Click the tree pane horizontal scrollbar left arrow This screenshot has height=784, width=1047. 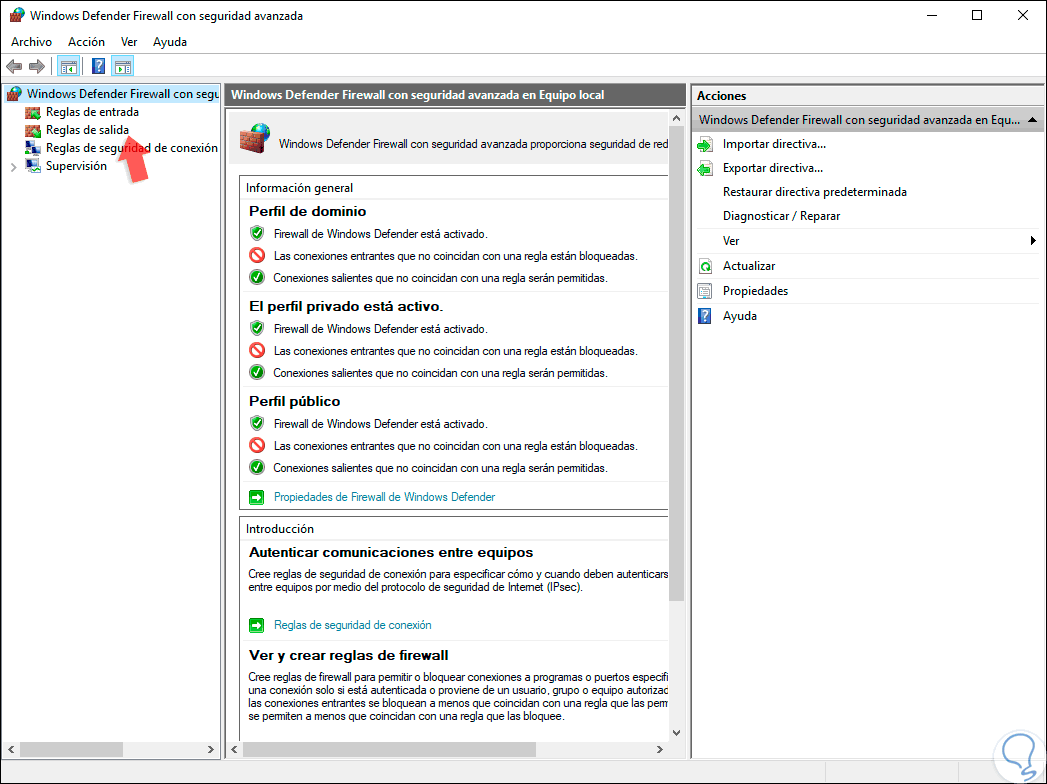tap(11, 750)
